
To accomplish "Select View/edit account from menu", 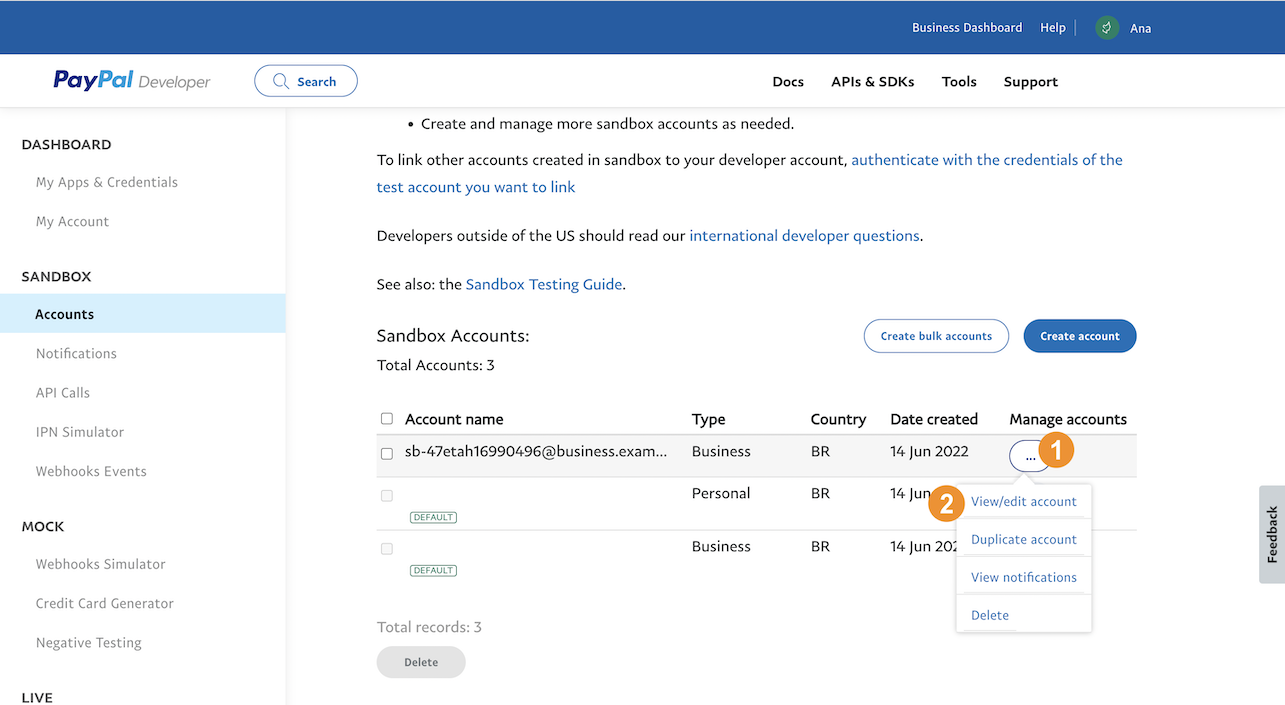I will pos(1023,502).
